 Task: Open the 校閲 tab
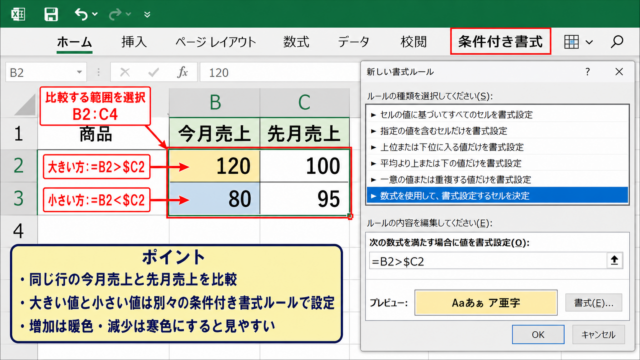click(x=414, y=42)
